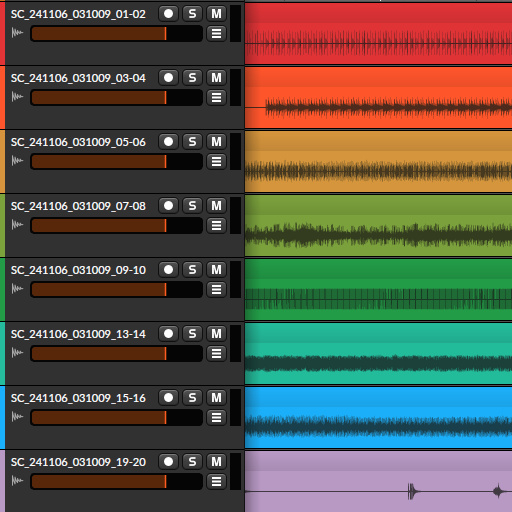
Task: Select track name SC_241106_031009_13-14
Action: (78, 334)
